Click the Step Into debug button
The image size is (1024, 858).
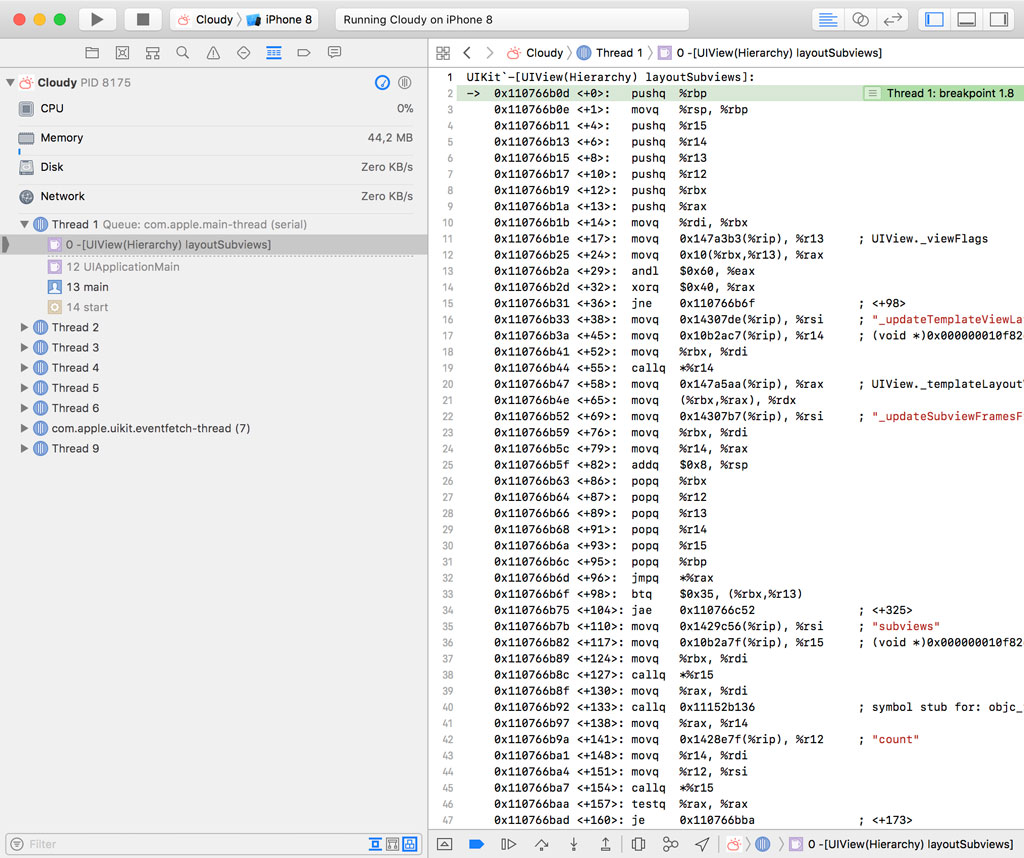coord(574,844)
